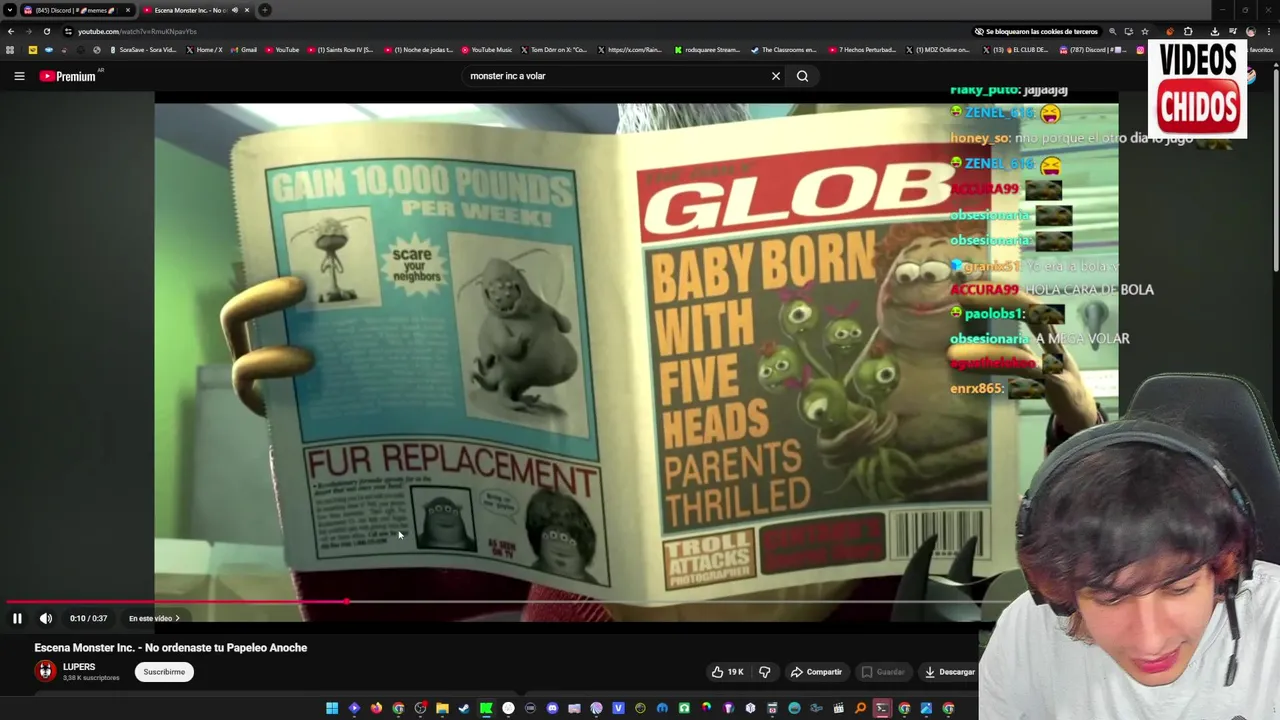Screen dimensions: 1280x720
Task: Go back to the previous page
Action: pos(11,31)
